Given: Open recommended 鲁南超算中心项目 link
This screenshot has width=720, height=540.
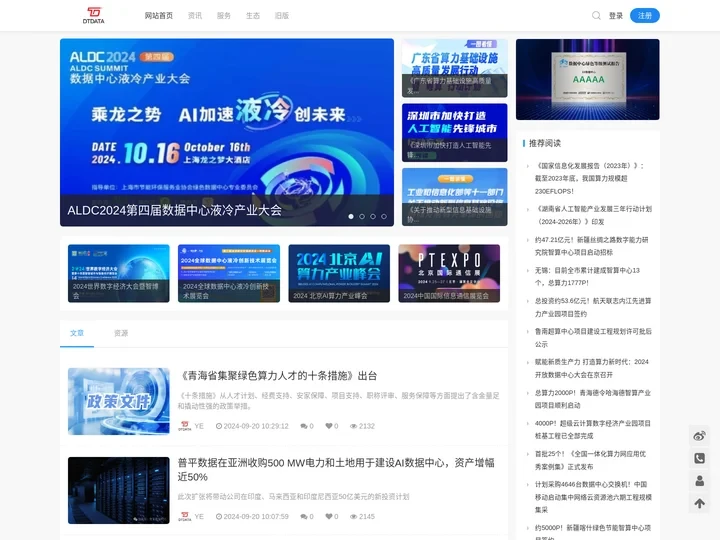Looking at the screenshot, I should [593, 338].
